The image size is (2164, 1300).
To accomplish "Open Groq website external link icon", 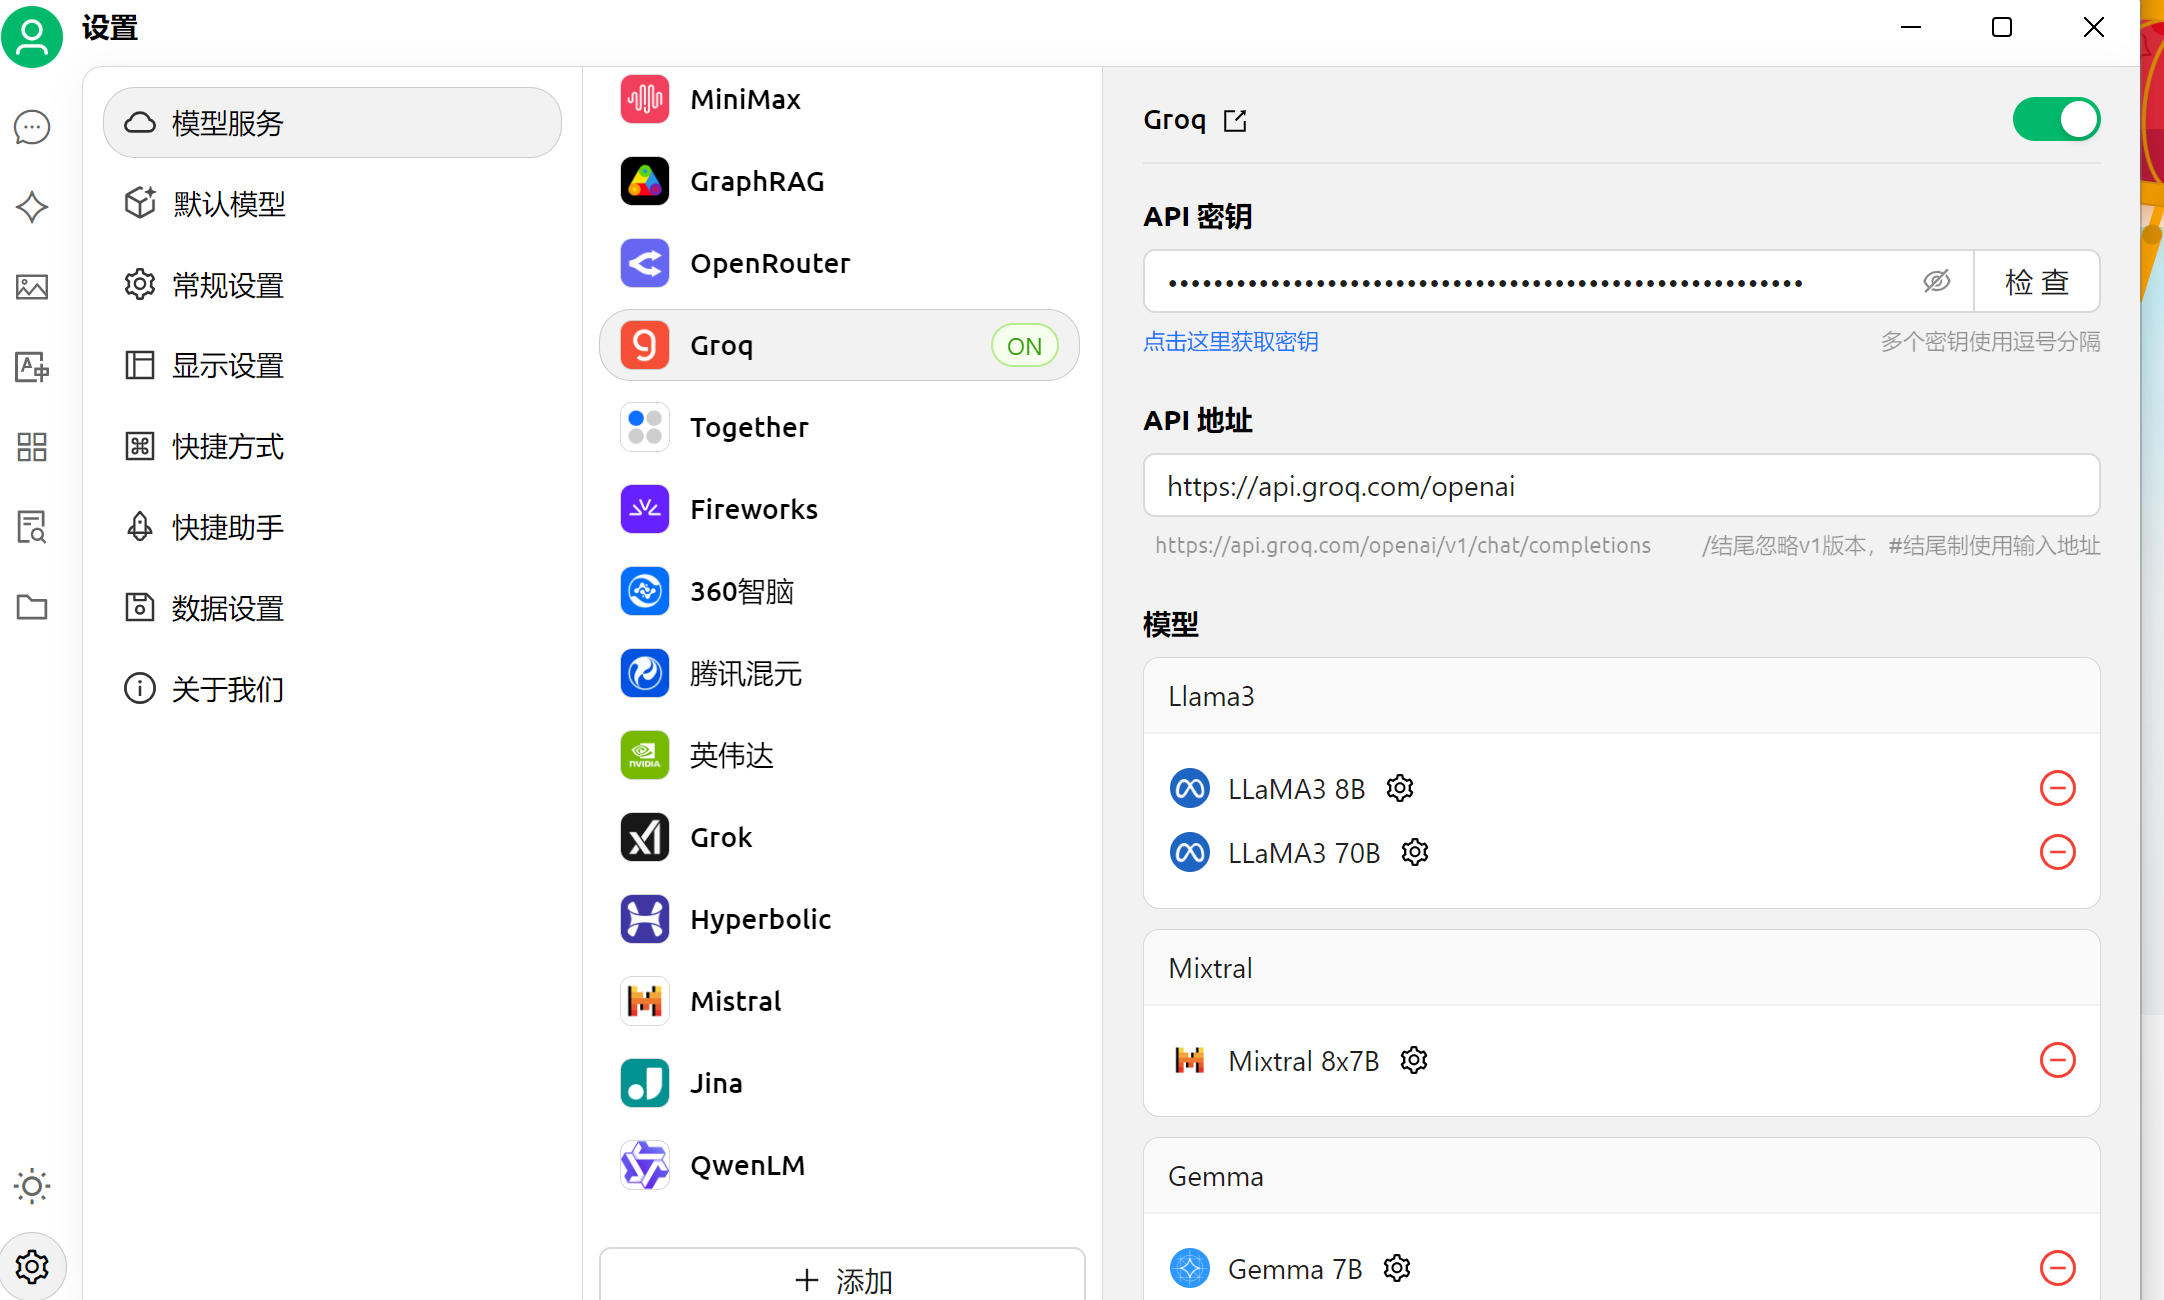I will 1236,121.
